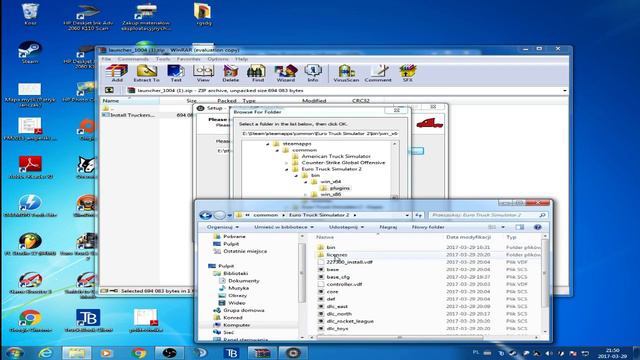Viewport: 640px width, 360px height.
Task: Click the VirusScan icon in WinRAR
Action: 346,73
